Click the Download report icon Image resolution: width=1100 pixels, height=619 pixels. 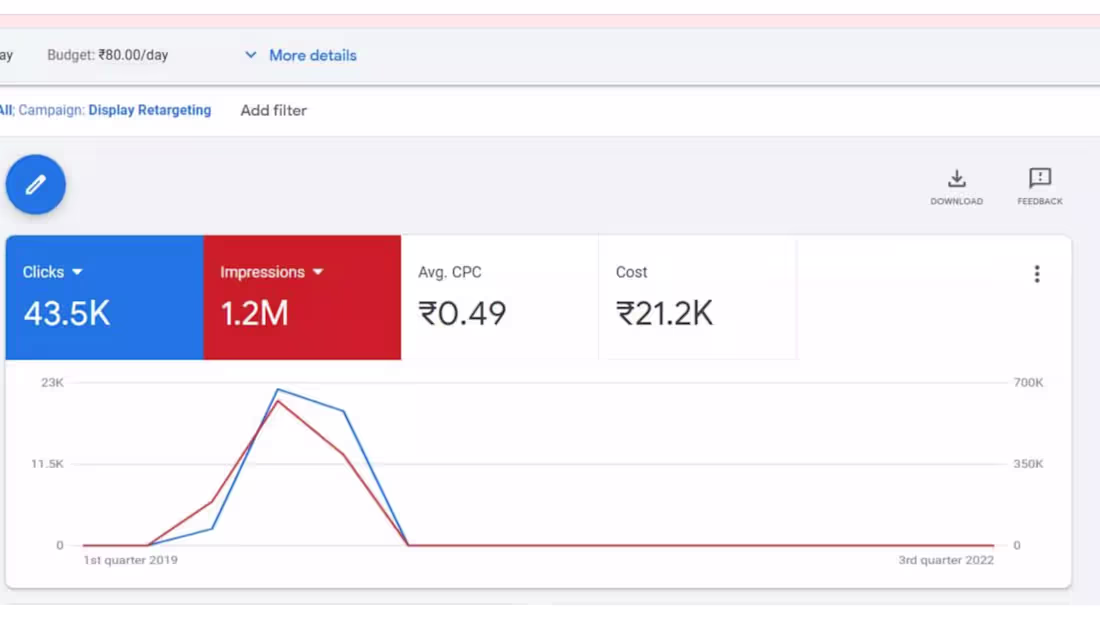click(956, 185)
